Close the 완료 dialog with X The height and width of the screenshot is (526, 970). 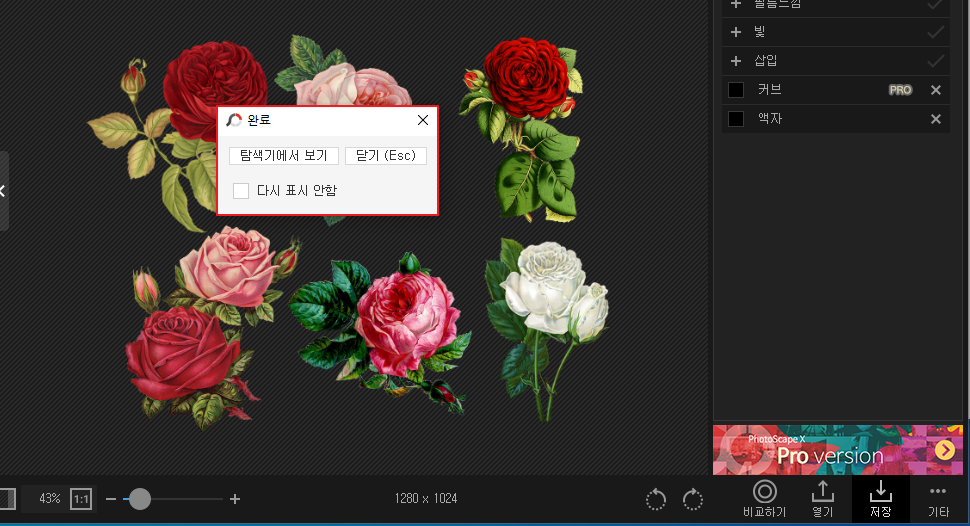click(x=423, y=120)
